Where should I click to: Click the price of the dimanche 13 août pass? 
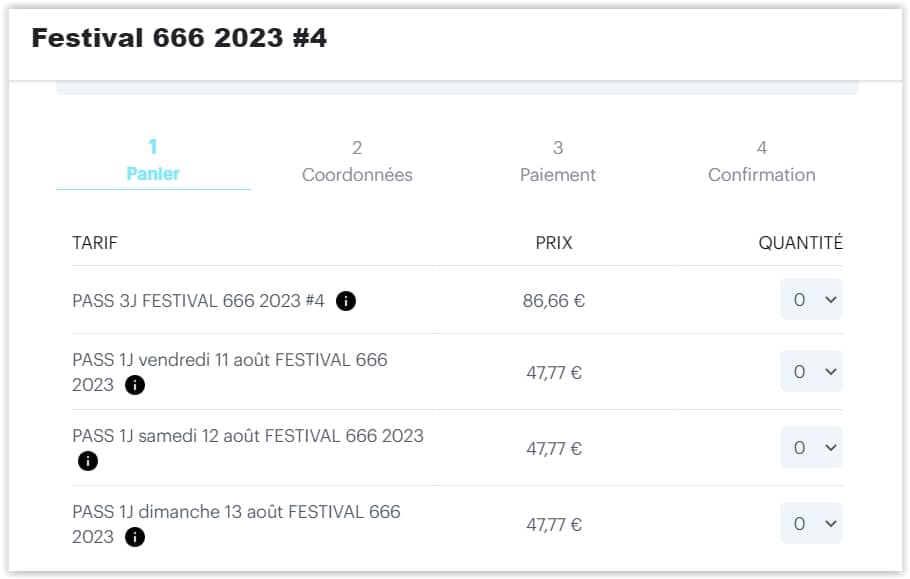click(x=554, y=524)
